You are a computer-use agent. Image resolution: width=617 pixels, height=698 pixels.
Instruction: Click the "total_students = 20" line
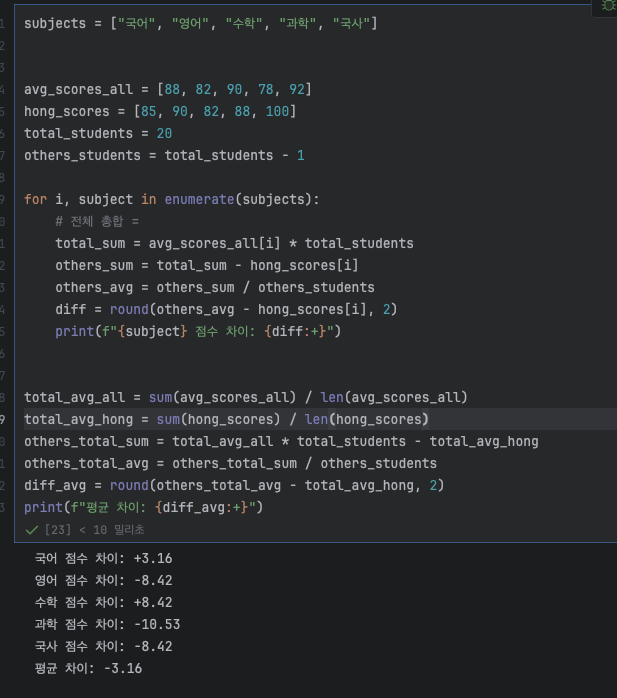coord(98,134)
